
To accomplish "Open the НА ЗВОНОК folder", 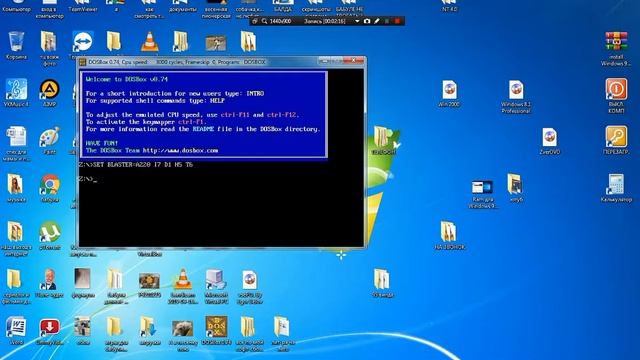I will click(449, 232).
